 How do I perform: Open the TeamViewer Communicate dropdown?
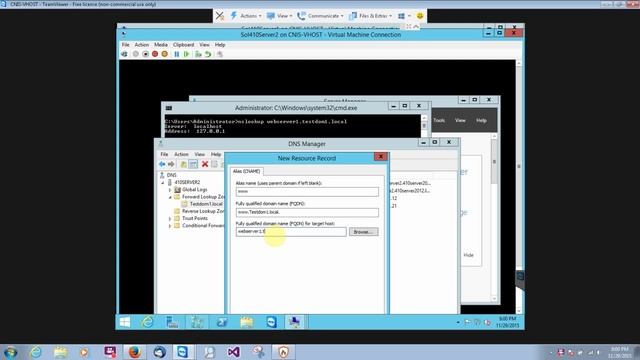click(x=320, y=16)
